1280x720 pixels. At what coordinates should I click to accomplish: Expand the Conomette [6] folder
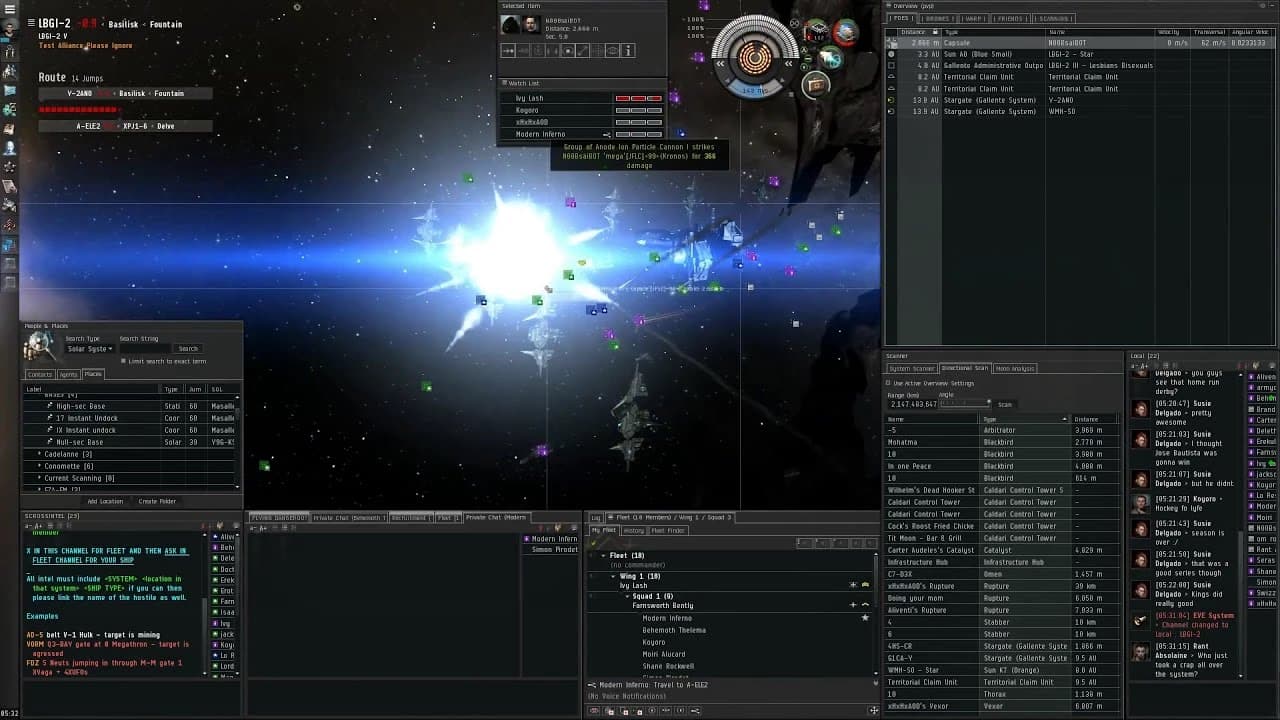click(40, 466)
